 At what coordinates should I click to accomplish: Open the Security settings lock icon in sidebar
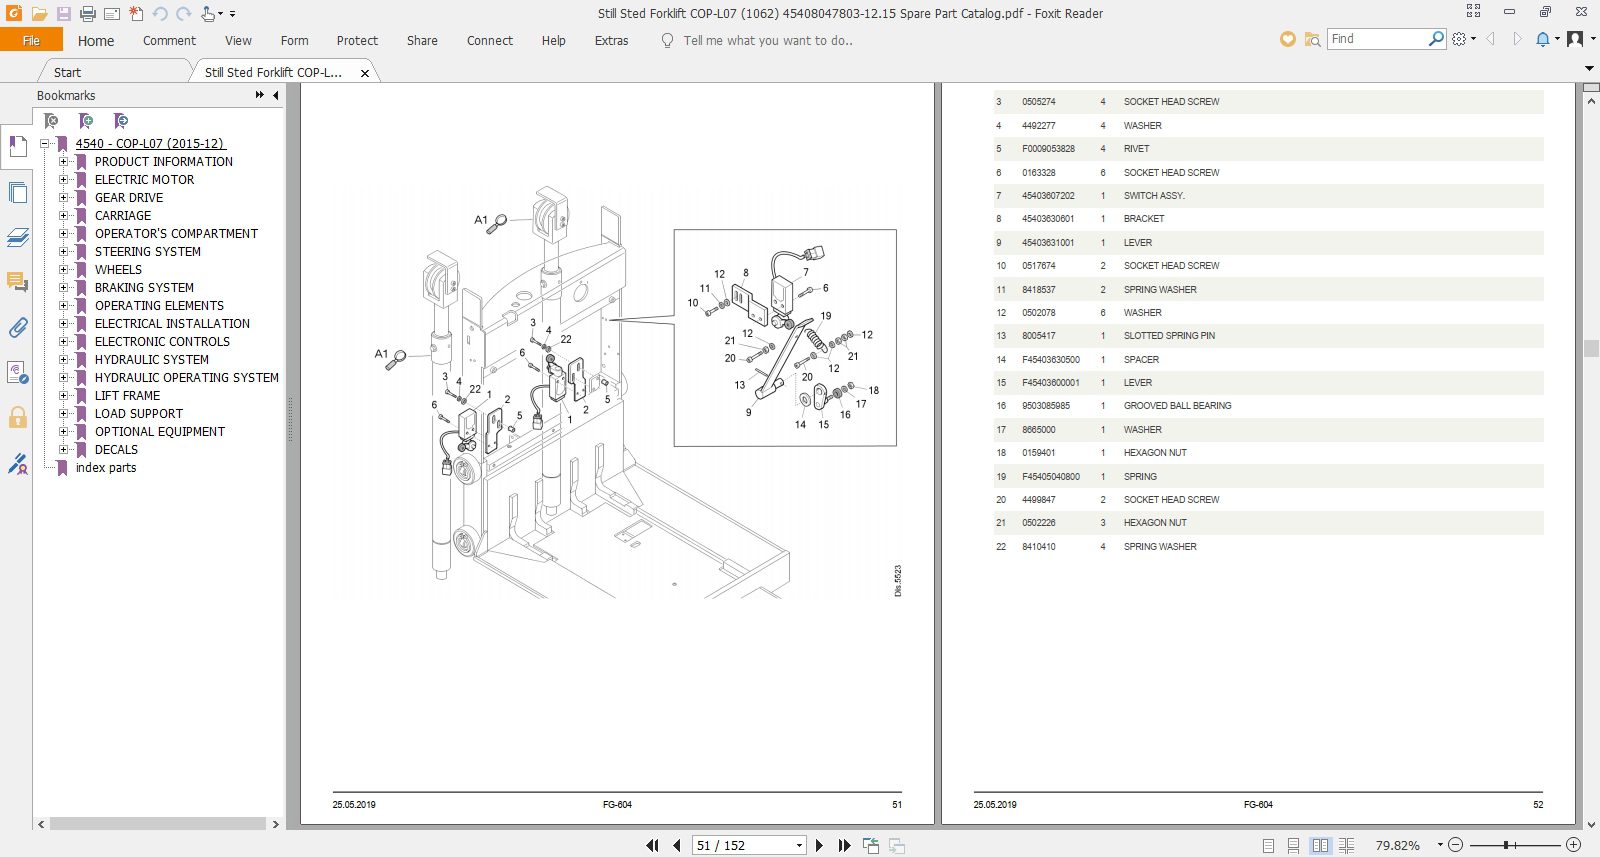coord(17,417)
